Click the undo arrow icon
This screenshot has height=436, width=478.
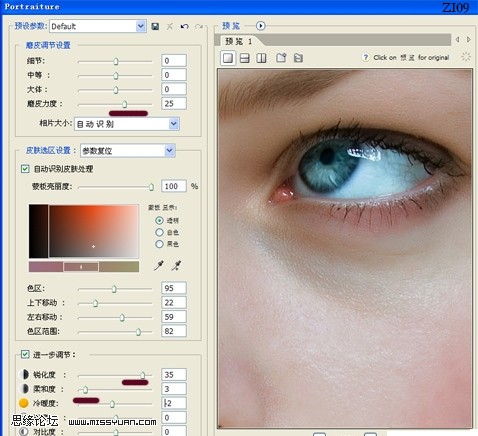pos(184,26)
